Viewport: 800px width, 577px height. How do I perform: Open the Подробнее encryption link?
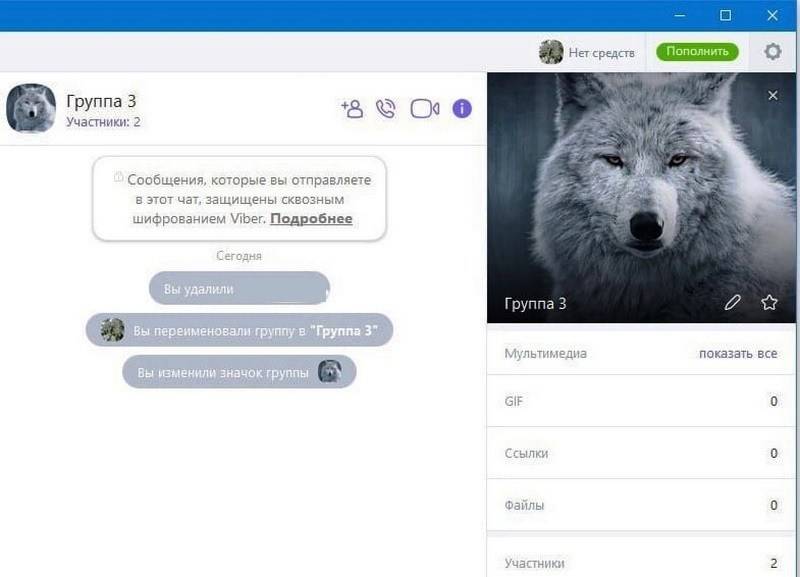click(311, 218)
